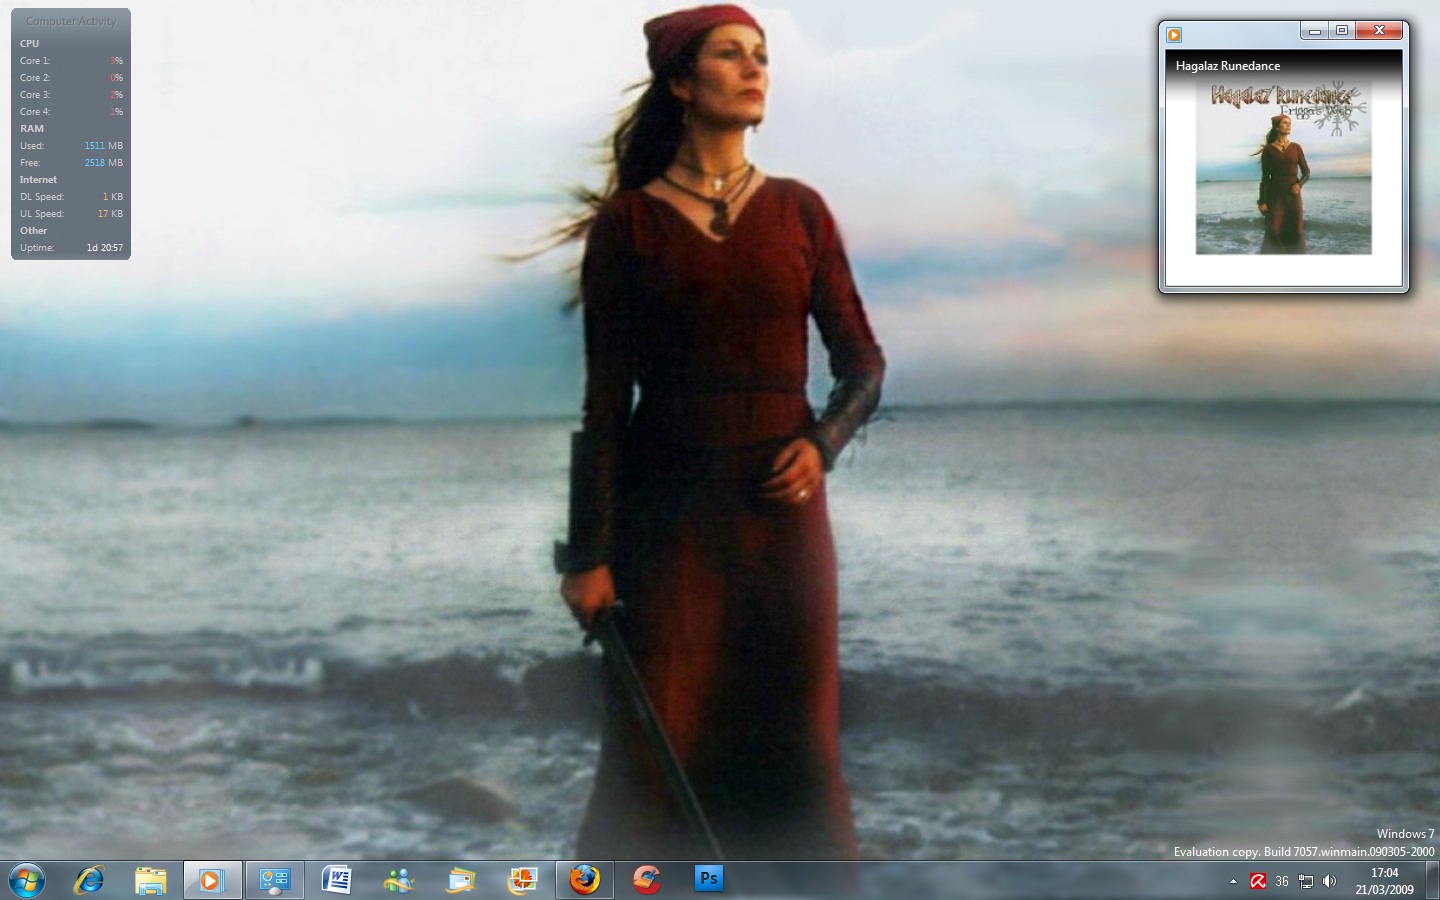Open the volume speaker tray icon
The height and width of the screenshot is (900, 1440).
tap(1329, 881)
